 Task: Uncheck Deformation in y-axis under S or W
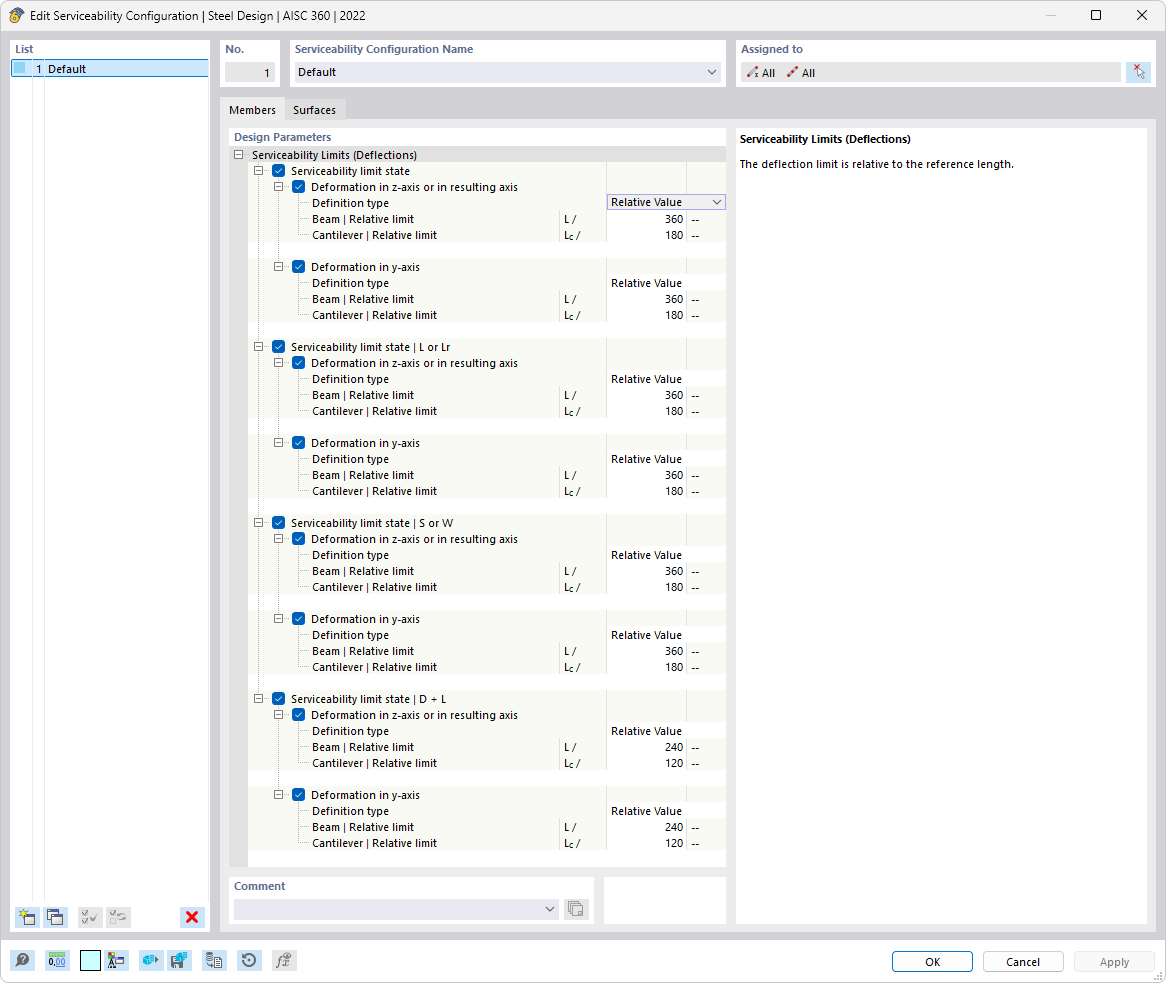(x=299, y=618)
